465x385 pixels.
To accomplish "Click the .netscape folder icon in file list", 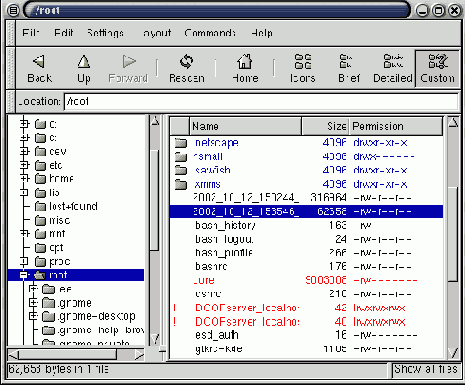I will click(x=181, y=143).
